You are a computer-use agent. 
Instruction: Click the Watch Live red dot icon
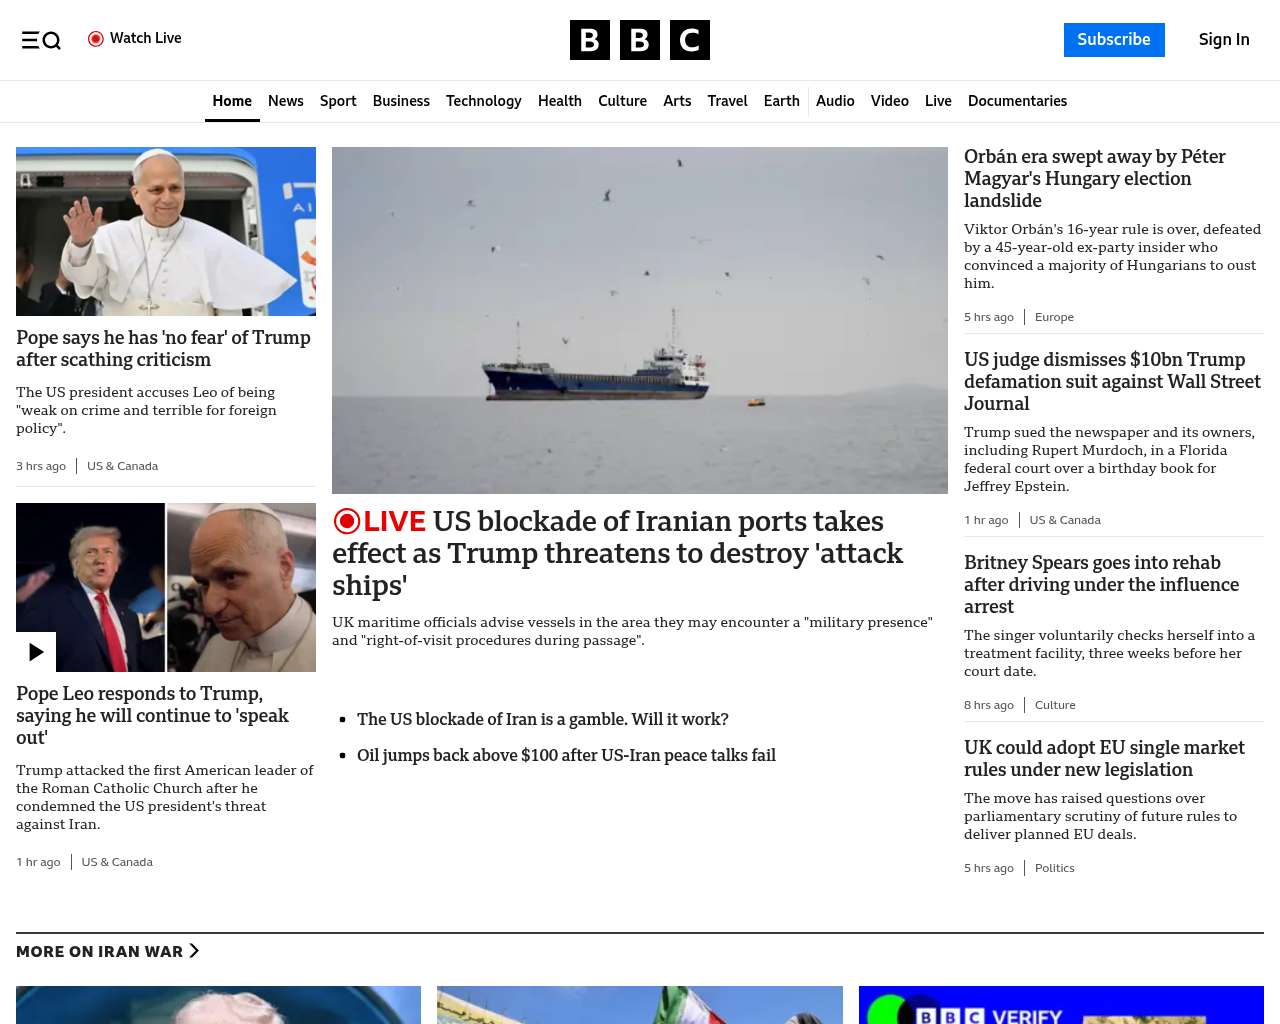(x=96, y=39)
